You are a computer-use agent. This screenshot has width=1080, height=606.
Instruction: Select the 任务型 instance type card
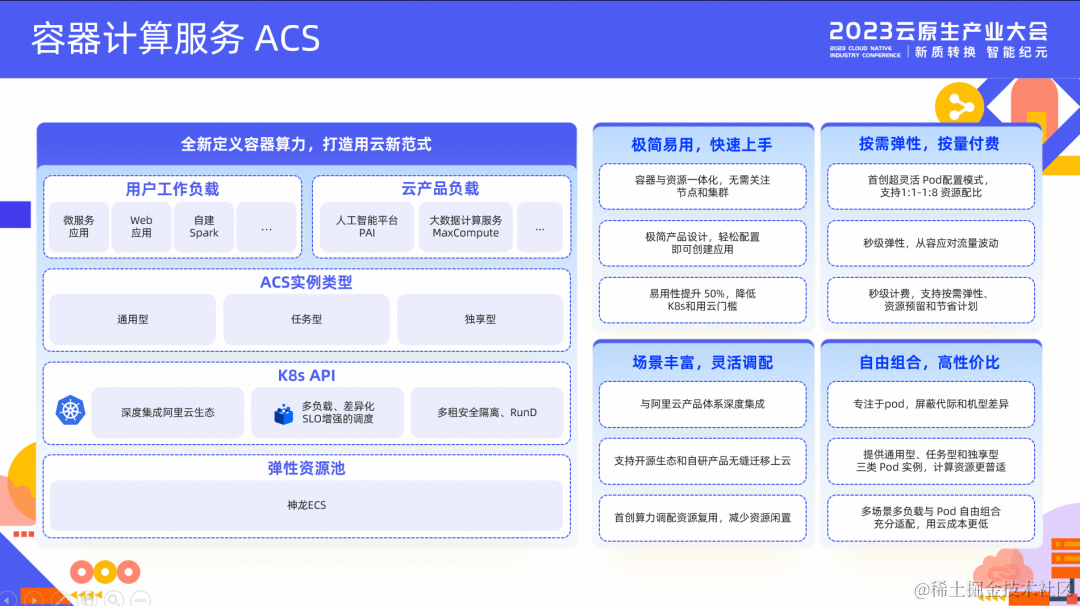[x=306, y=319]
